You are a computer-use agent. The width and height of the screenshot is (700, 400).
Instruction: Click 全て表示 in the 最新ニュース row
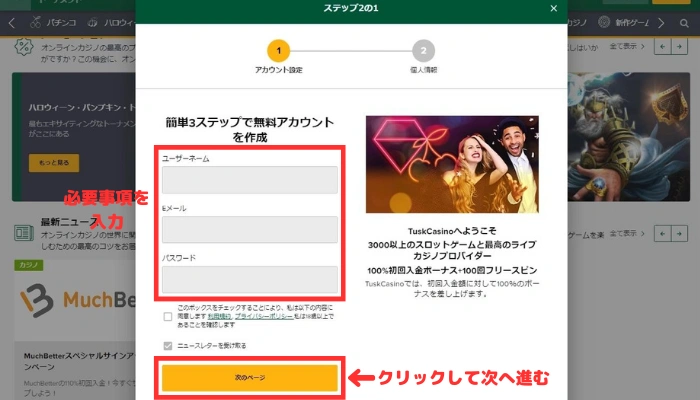tap(627, 233)
